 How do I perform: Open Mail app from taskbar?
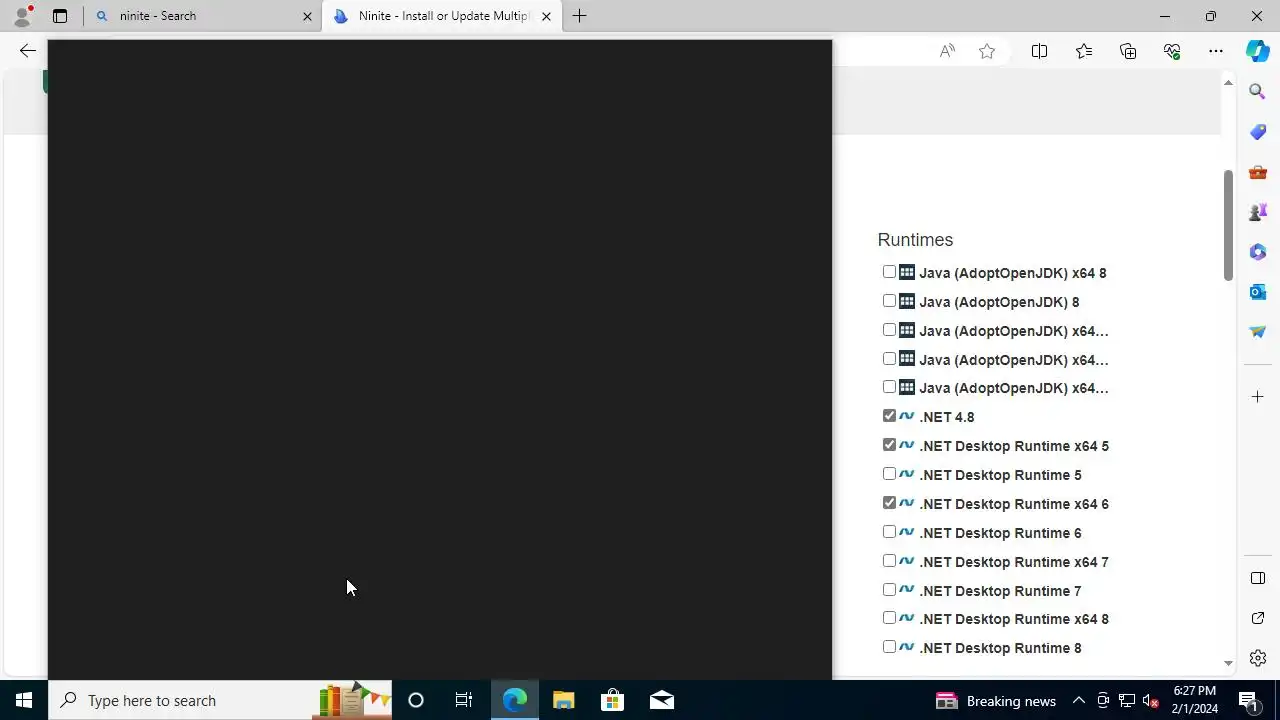point(661,700)
